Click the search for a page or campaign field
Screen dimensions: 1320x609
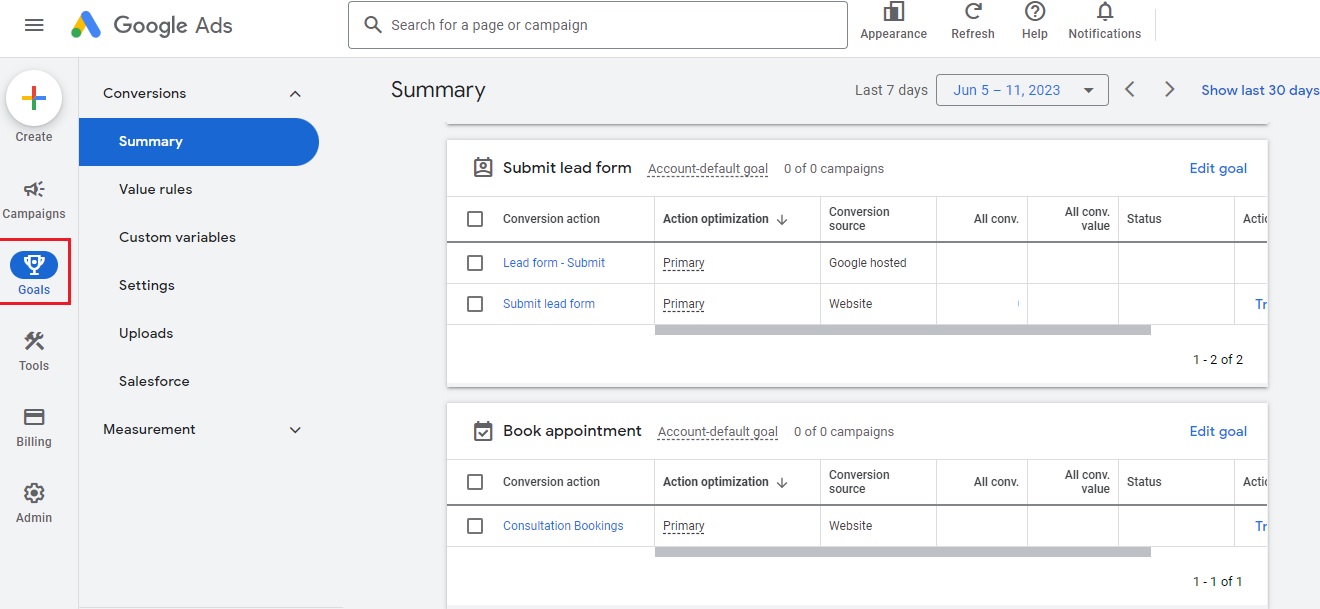coord(597,25)
